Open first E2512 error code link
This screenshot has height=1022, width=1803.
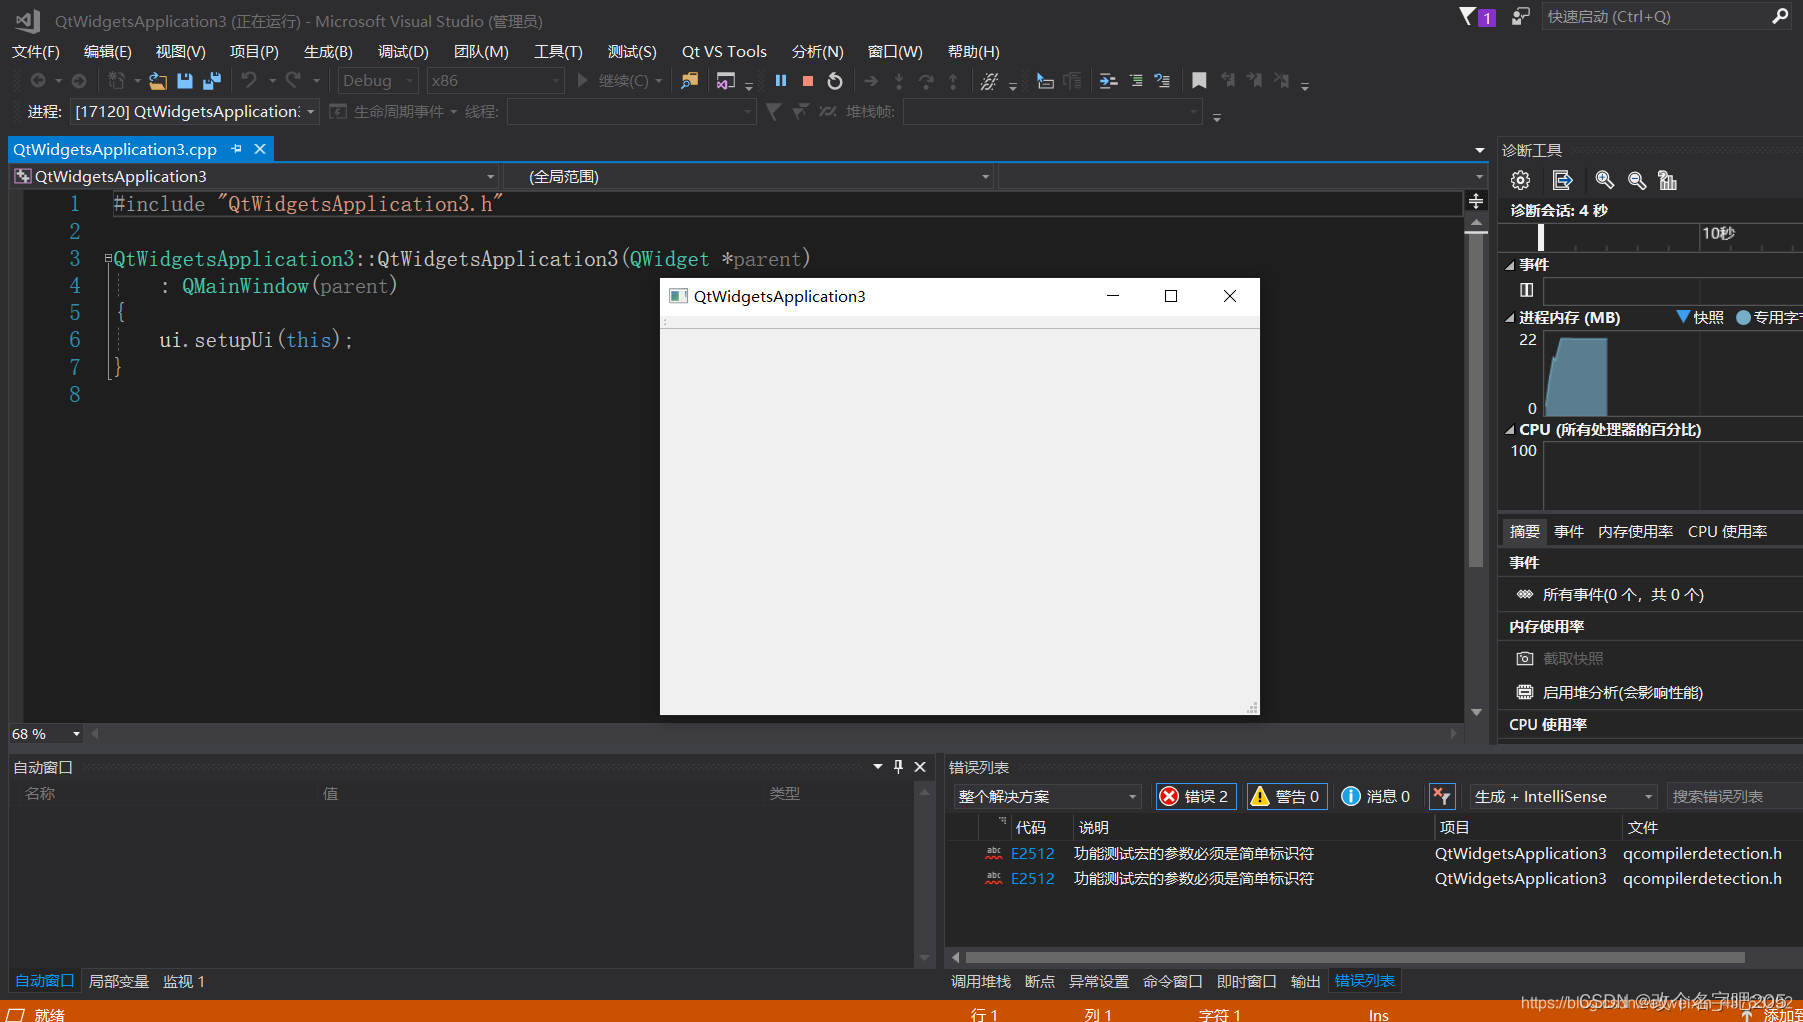pyautogui.click(x=1032, y=853)
